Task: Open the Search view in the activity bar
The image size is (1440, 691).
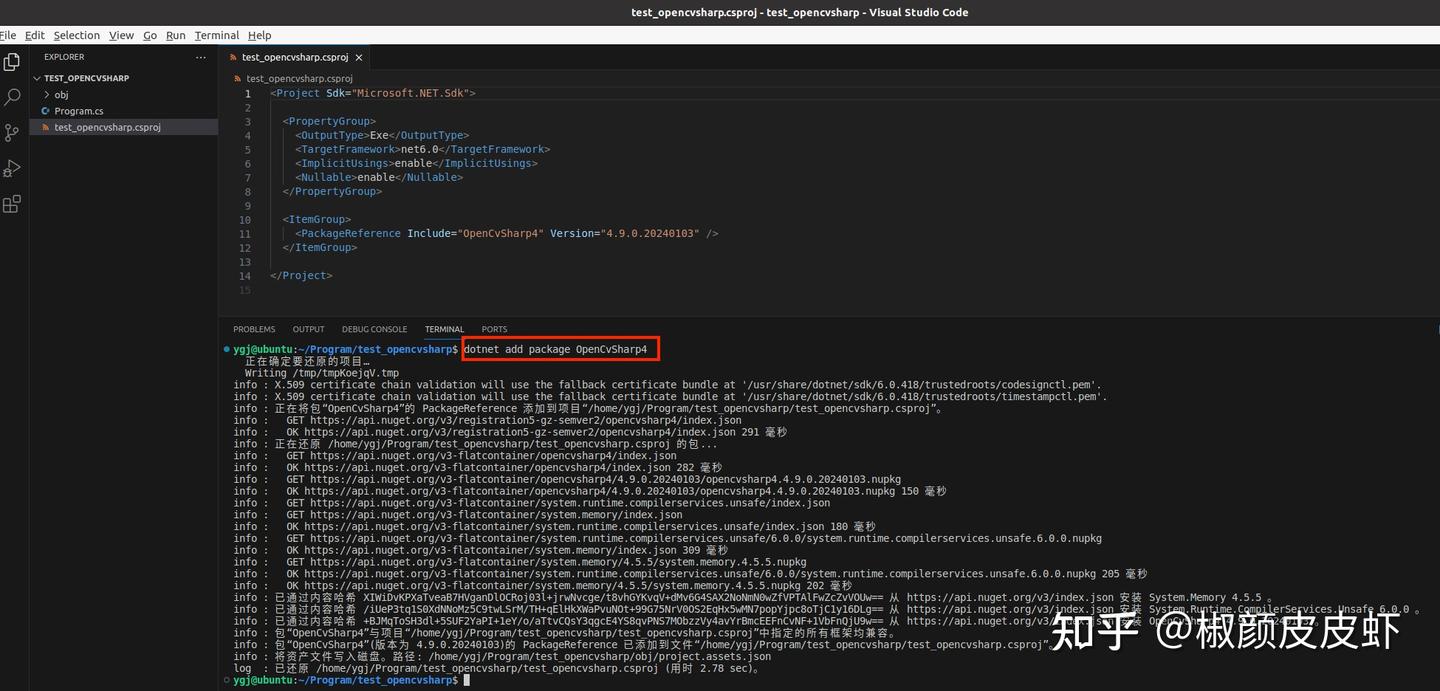Action: tap(11, 96)
